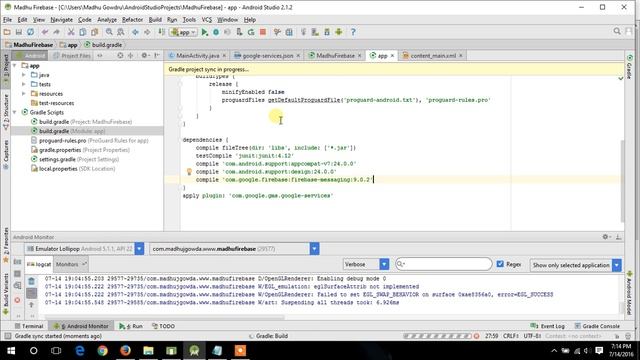Screen dimensions: 640x360
Task: Open the app run configuration dropdown
Action: point(183,32)
